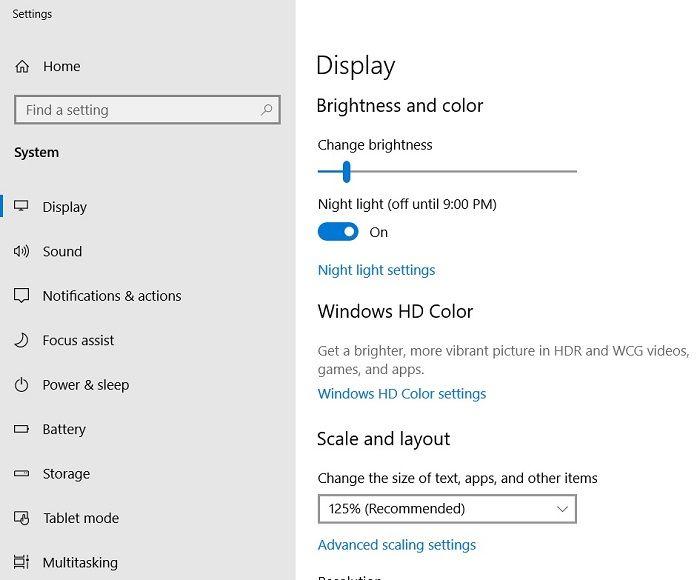The width and height of the screenshot is (700, 580).
Task: Open Multitasking settings
Action: [x=80, y=563]
